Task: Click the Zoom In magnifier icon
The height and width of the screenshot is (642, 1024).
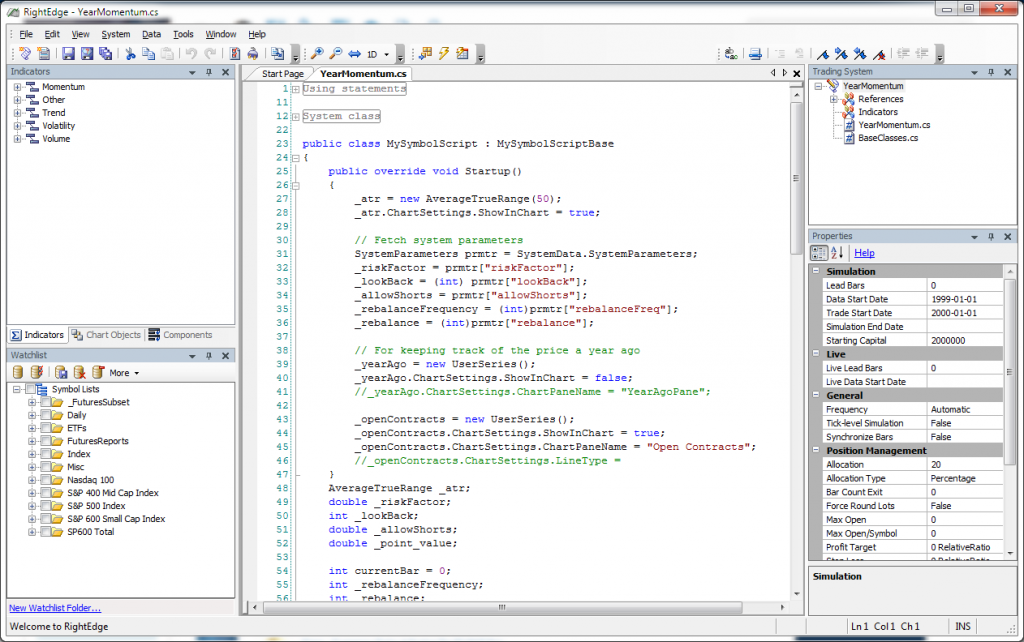Action: point(317,54)
